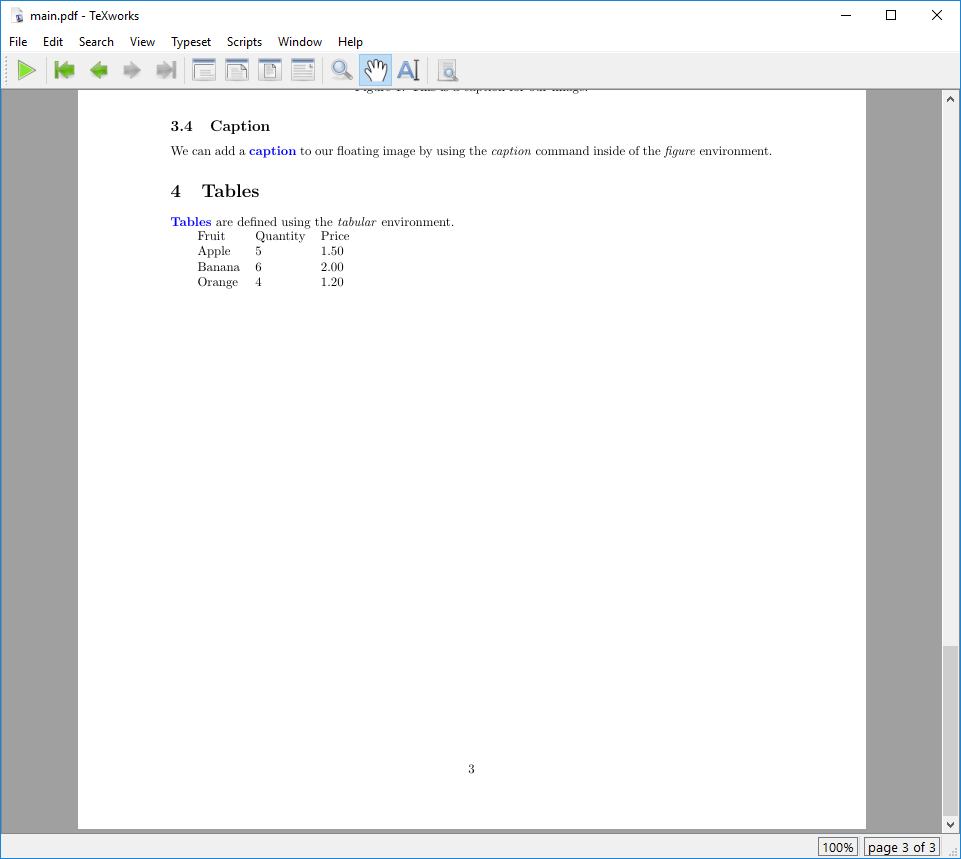This screenshot has width=961, height=859.
Task: Select the magnifying glass zoom tool
Action: pyautogui.click(x=341, y=70)
